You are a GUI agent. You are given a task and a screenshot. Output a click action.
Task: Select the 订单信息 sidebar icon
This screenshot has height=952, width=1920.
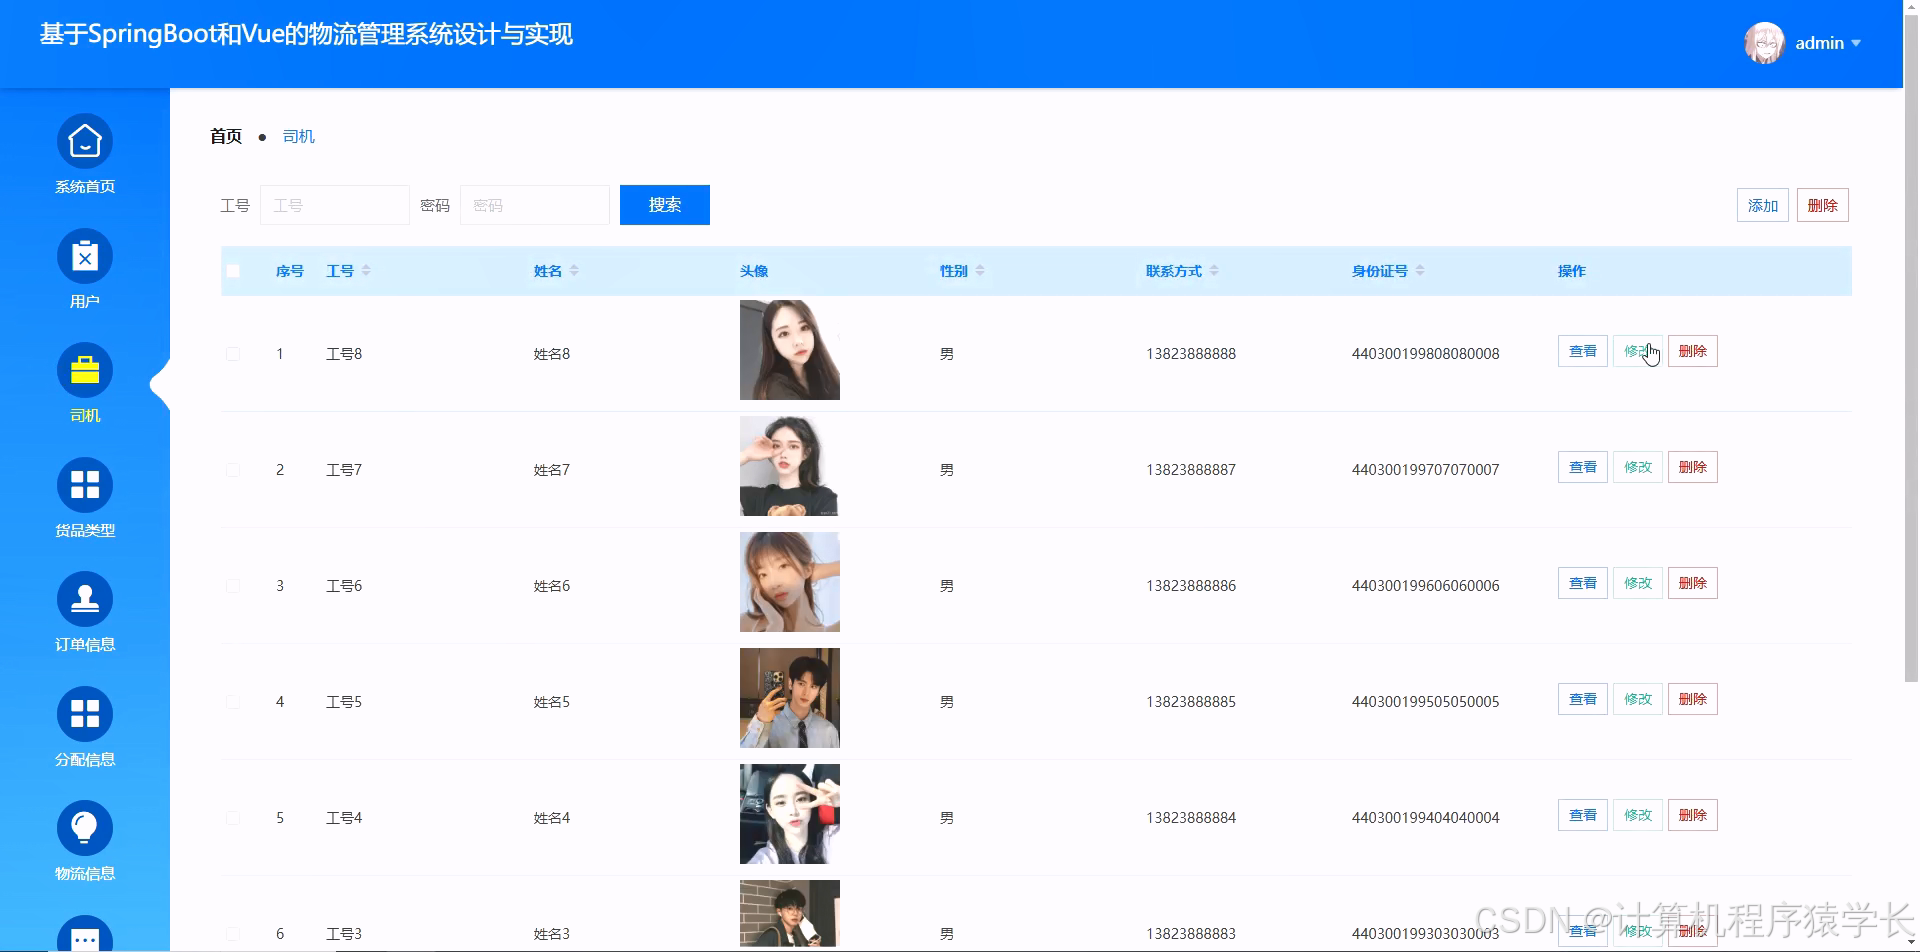coord(84,598)
